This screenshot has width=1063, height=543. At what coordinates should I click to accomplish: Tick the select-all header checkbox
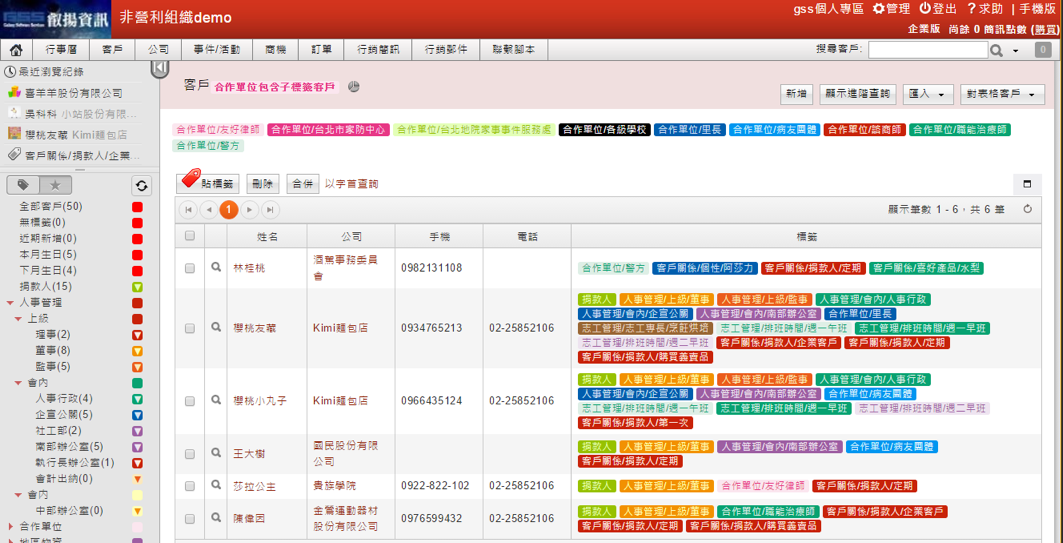pyautogui.click(x=190, y=236)
